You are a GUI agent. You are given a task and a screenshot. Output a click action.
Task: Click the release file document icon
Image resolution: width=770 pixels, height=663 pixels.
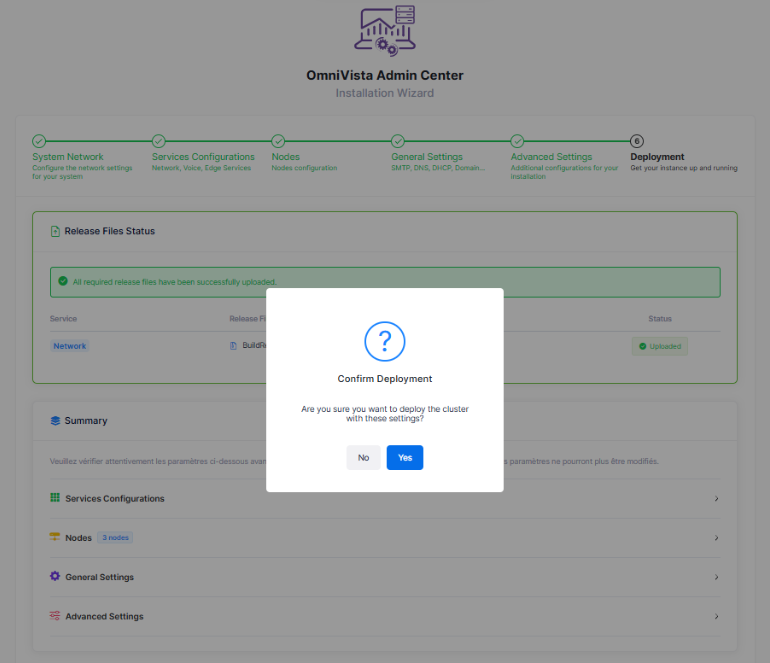point(233,346)
